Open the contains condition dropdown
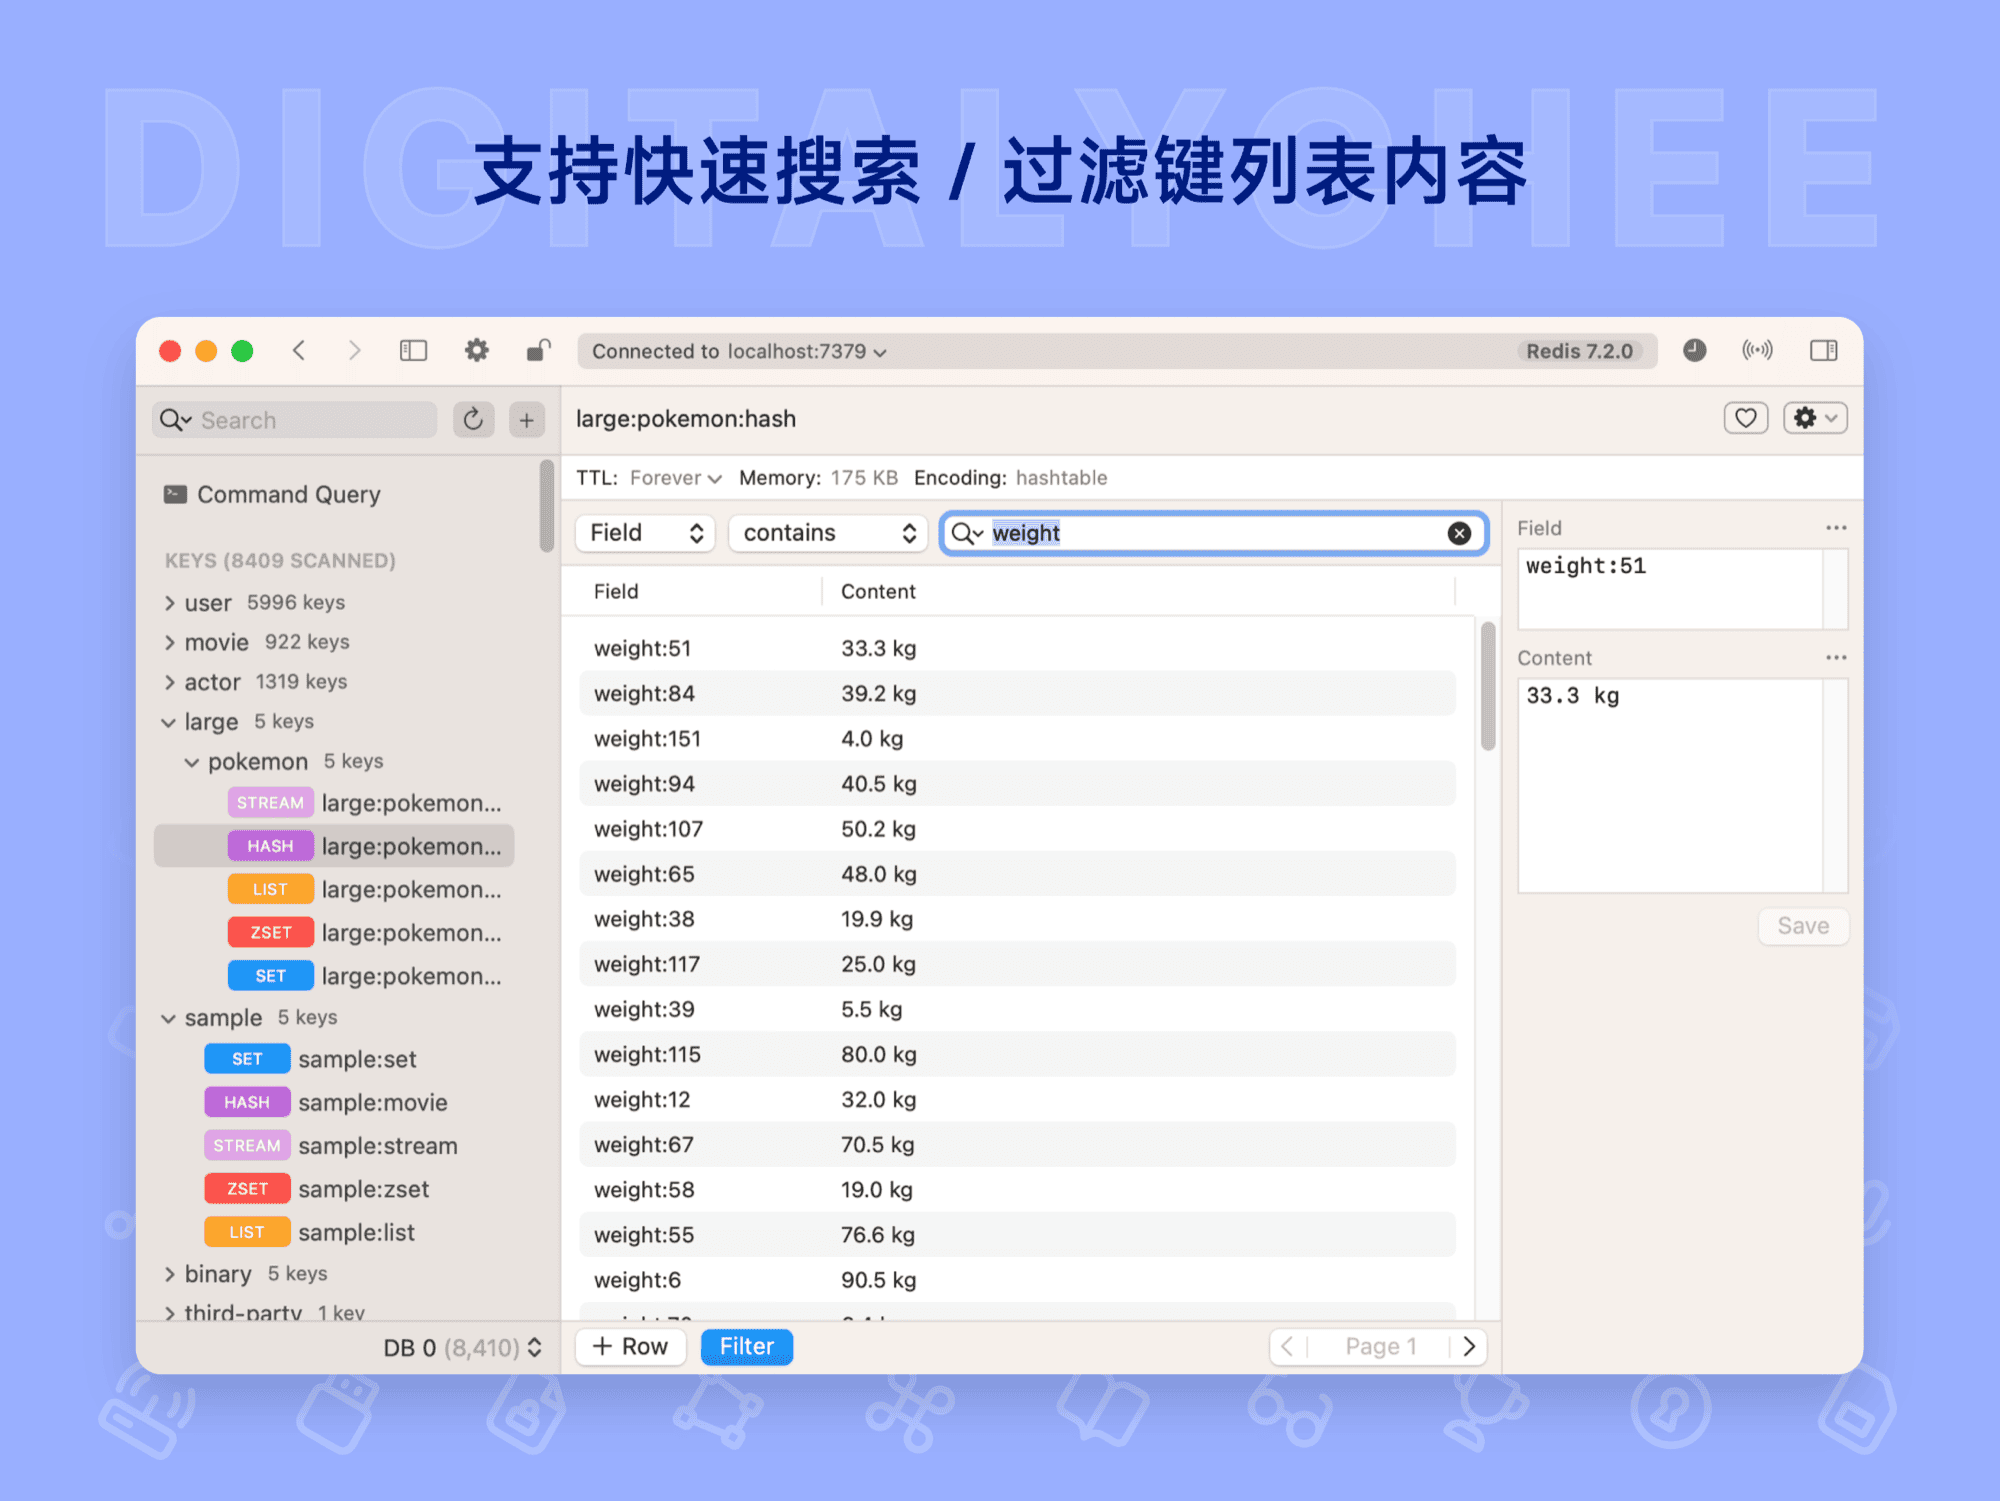2000x1501 pixels. click(x=827, y=532)
